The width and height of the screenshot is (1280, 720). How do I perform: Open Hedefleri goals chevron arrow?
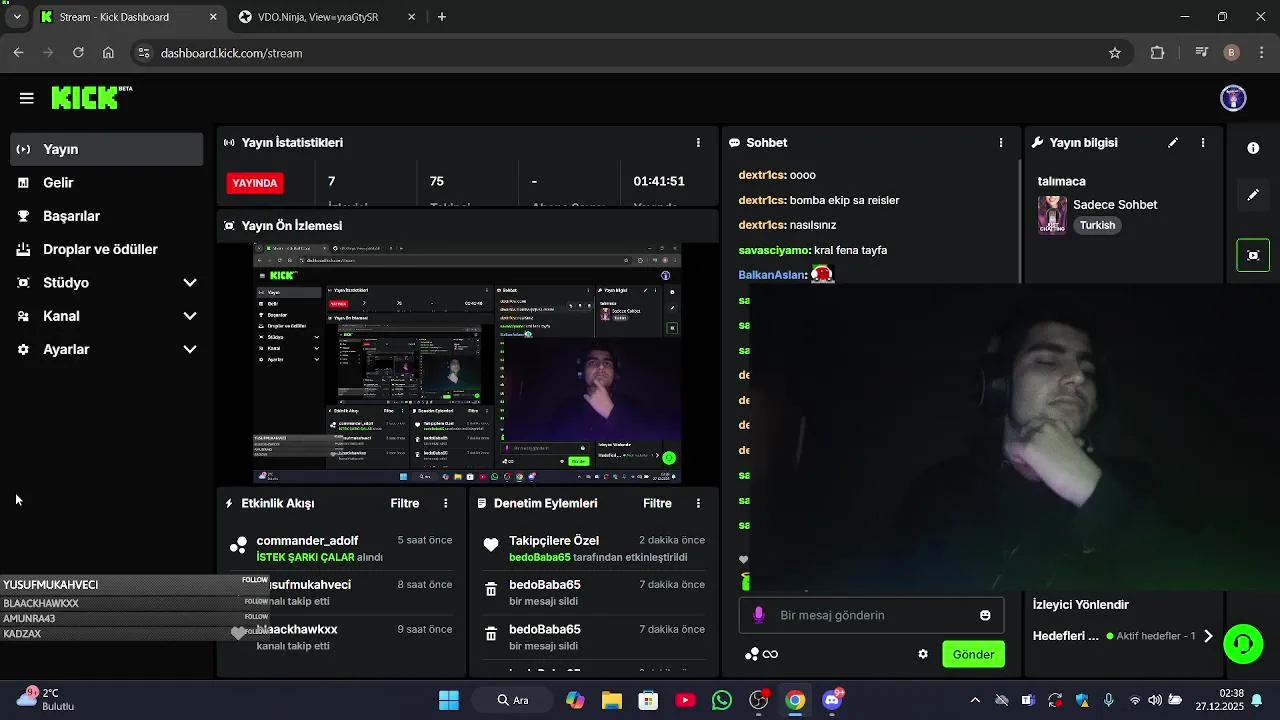pyautogui.click(x=1208, y=636)
